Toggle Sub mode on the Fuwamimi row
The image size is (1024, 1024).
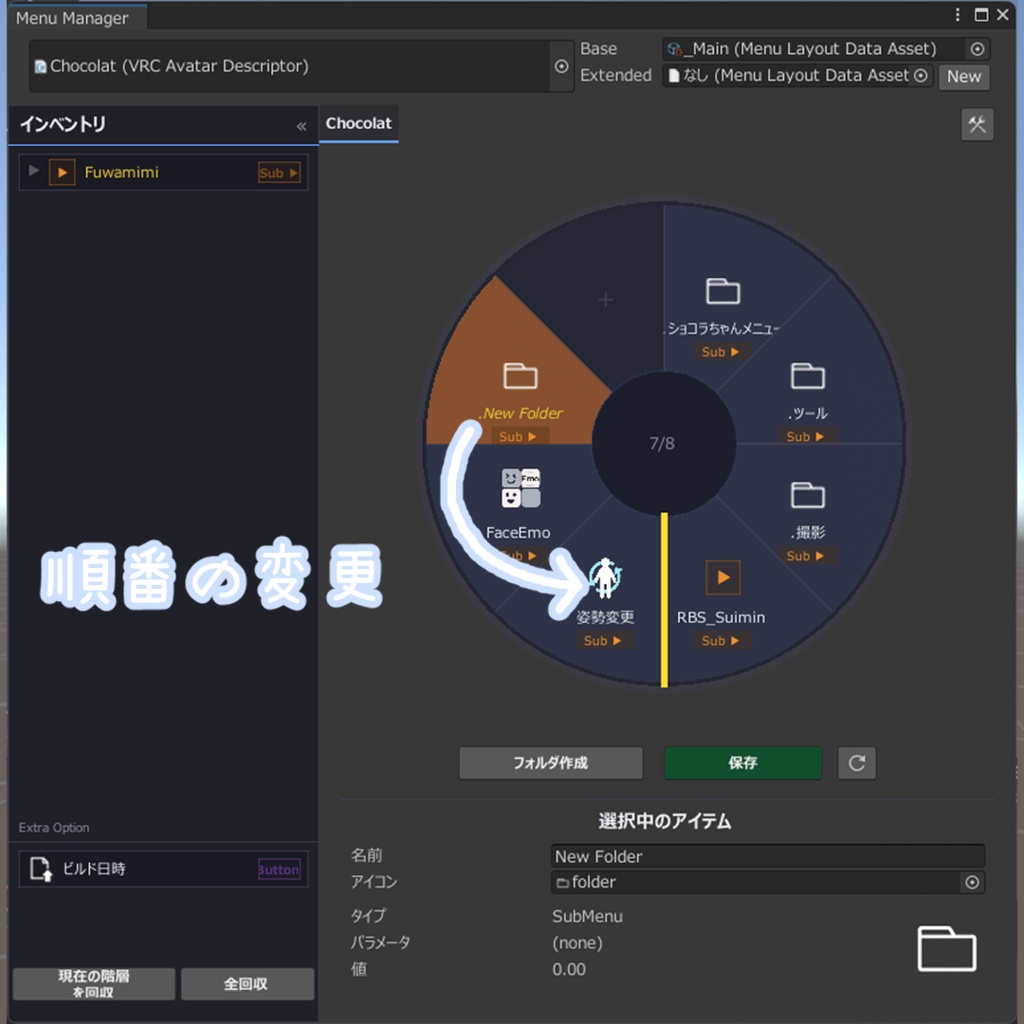(x=278, y=171)
